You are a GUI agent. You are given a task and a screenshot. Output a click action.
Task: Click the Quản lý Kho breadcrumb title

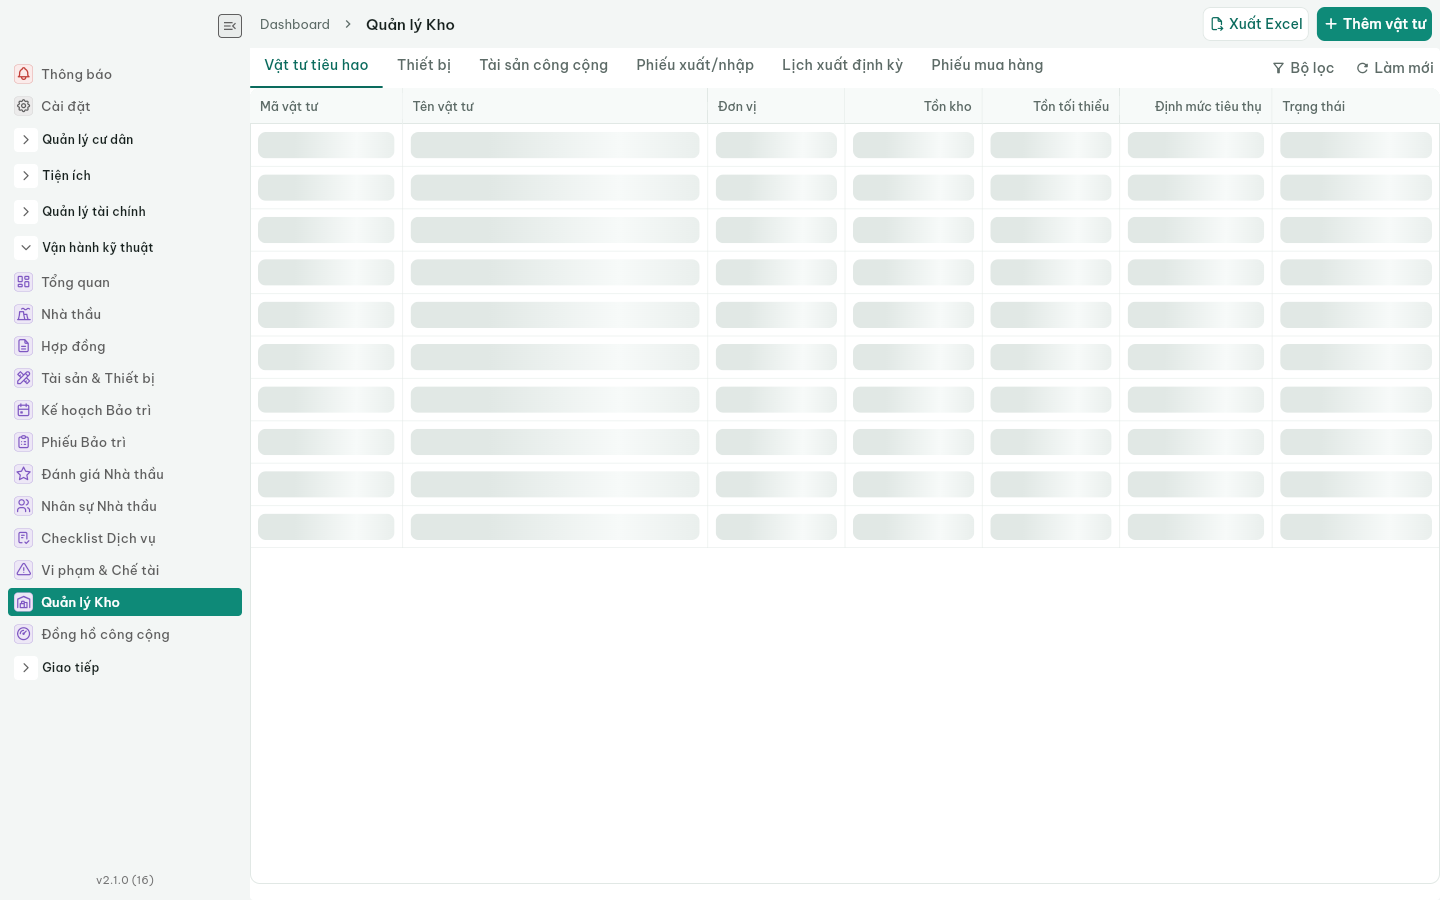point(410,25)
